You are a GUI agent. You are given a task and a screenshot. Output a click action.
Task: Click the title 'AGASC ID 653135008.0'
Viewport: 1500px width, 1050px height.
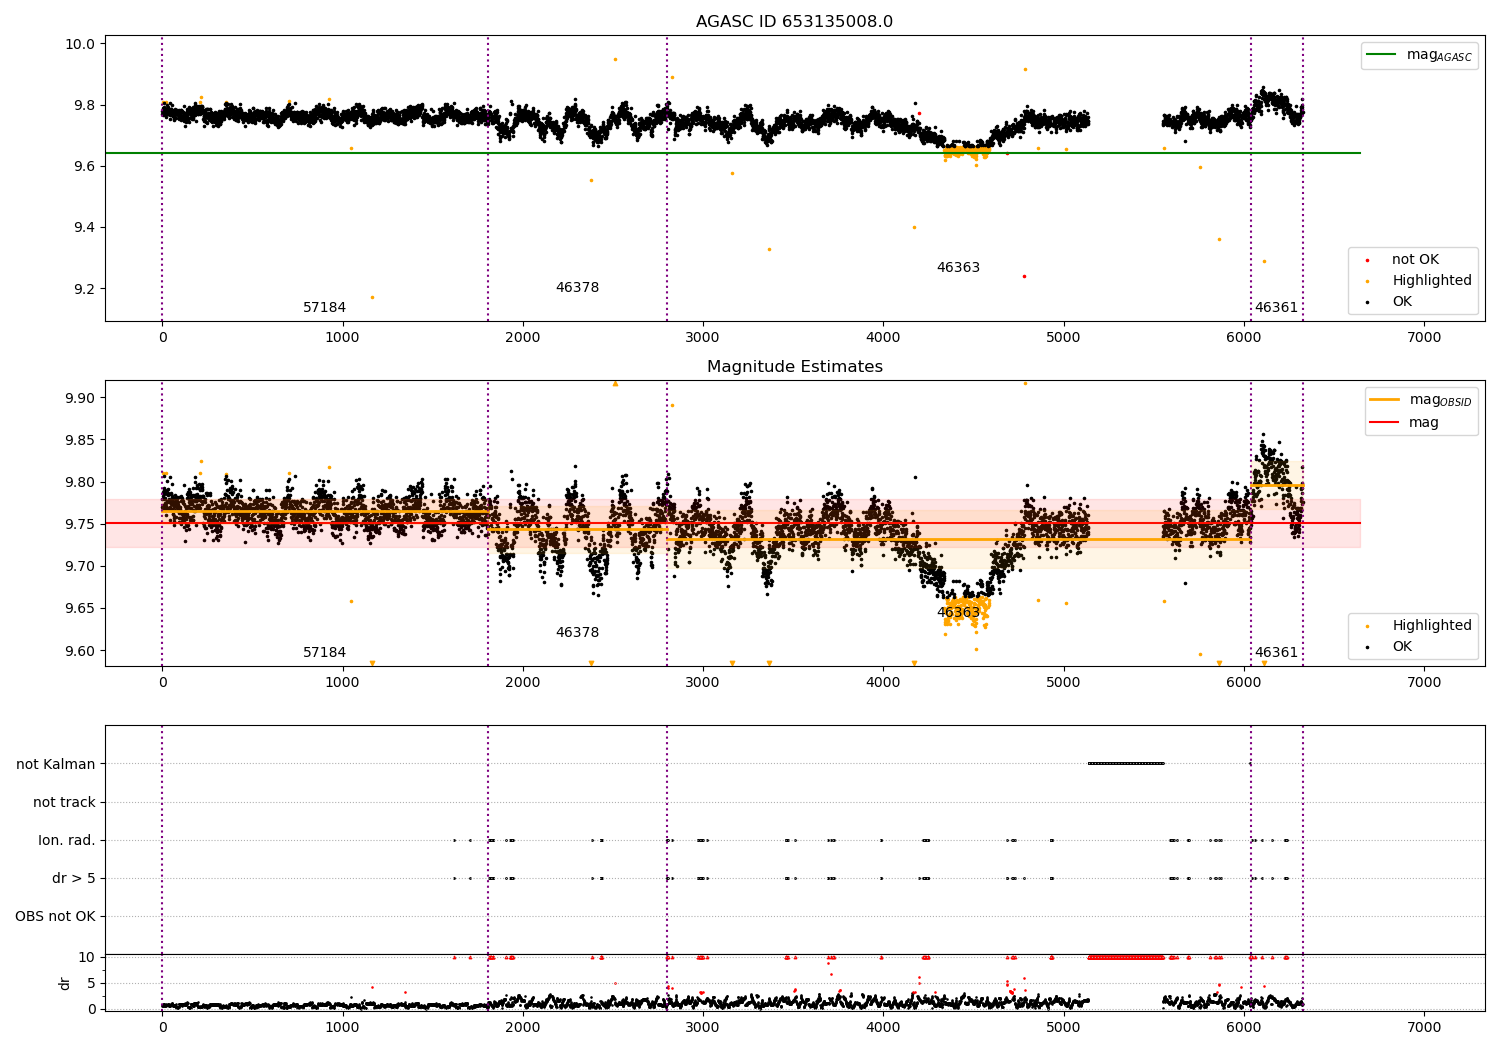click(x=794, y=22)
